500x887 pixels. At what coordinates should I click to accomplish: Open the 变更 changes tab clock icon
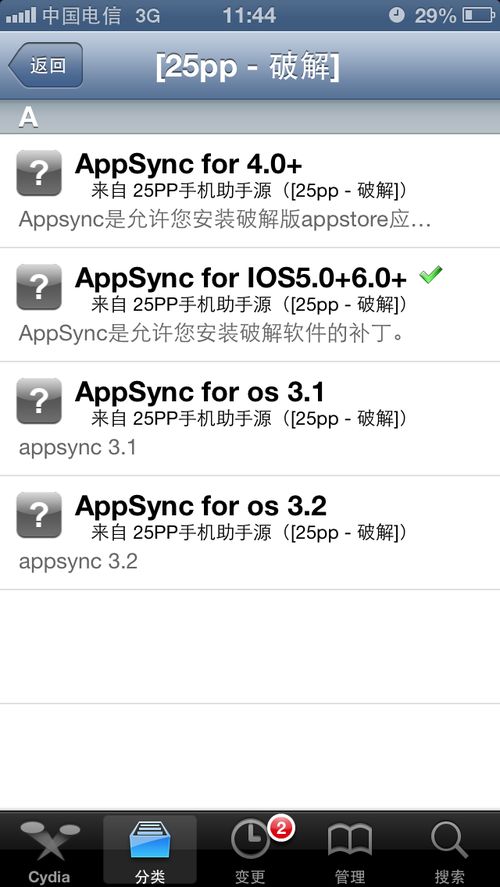pos(249,839)
